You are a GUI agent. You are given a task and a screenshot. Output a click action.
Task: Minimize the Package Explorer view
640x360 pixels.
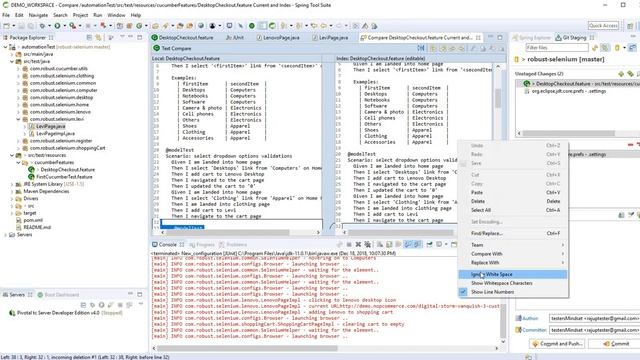pos(131,37)
